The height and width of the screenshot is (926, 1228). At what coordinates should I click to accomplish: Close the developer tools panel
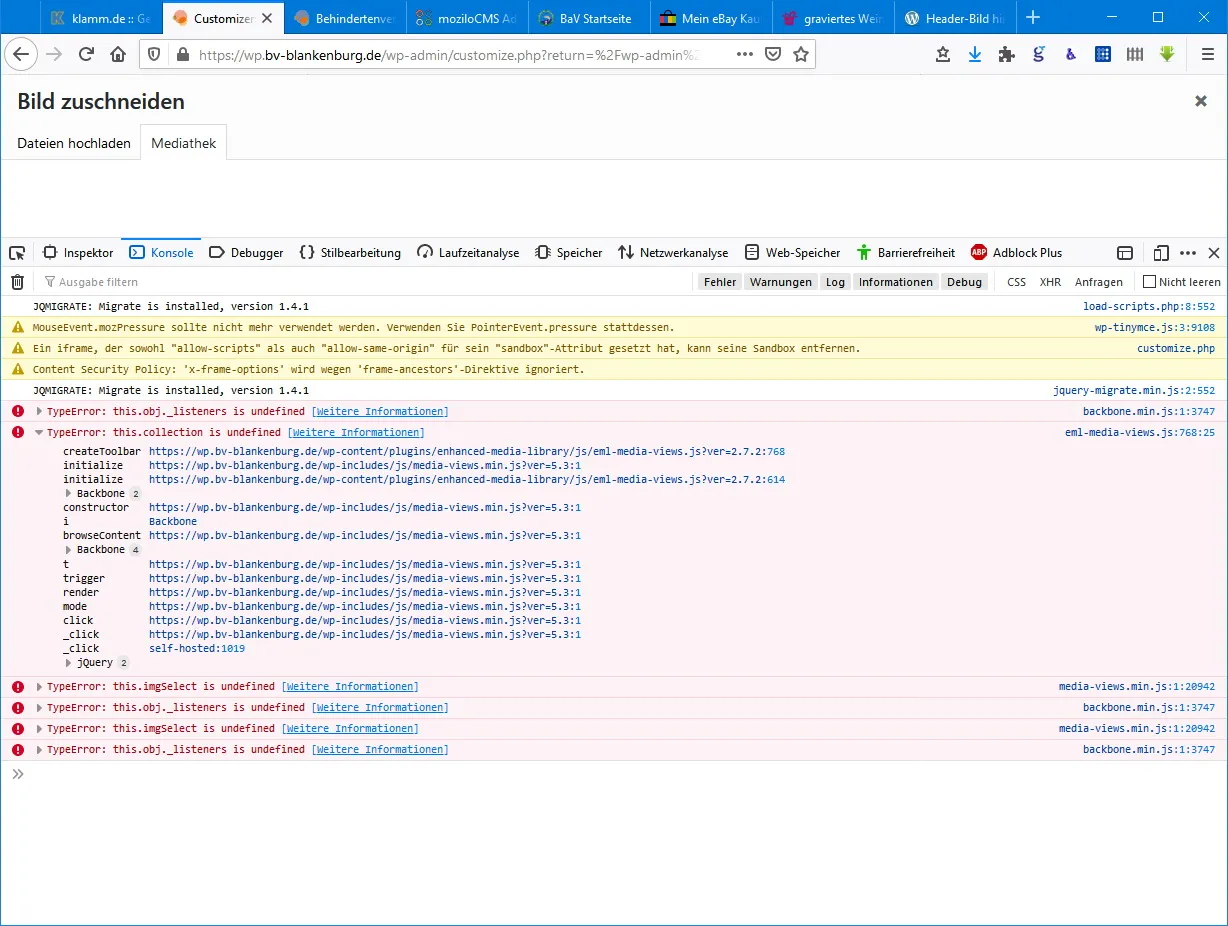(x=1214, y=253)
